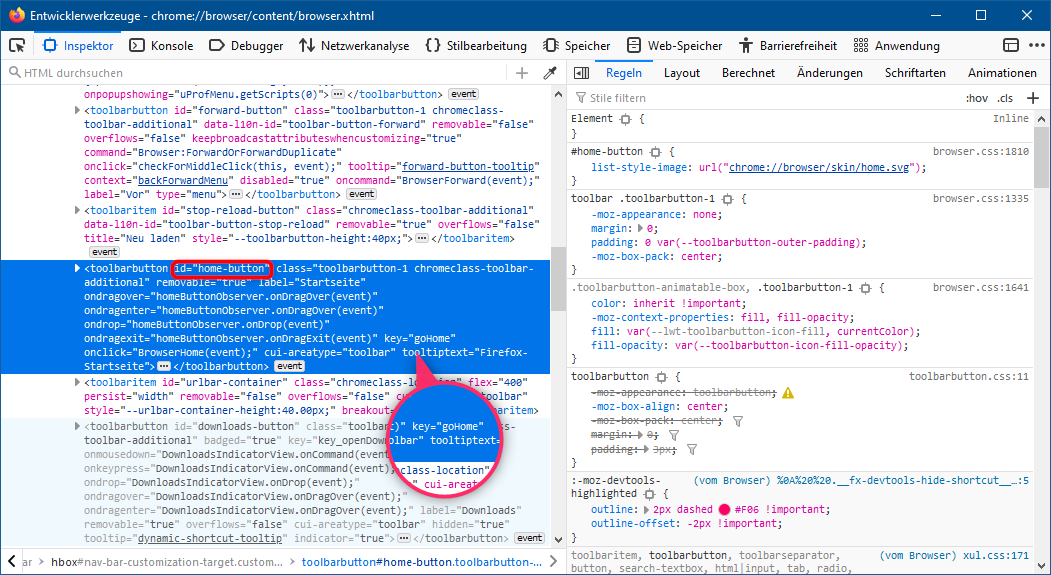Click the #F06 outline color swatch
The image size is (1051, 575).
click(724, 508)
